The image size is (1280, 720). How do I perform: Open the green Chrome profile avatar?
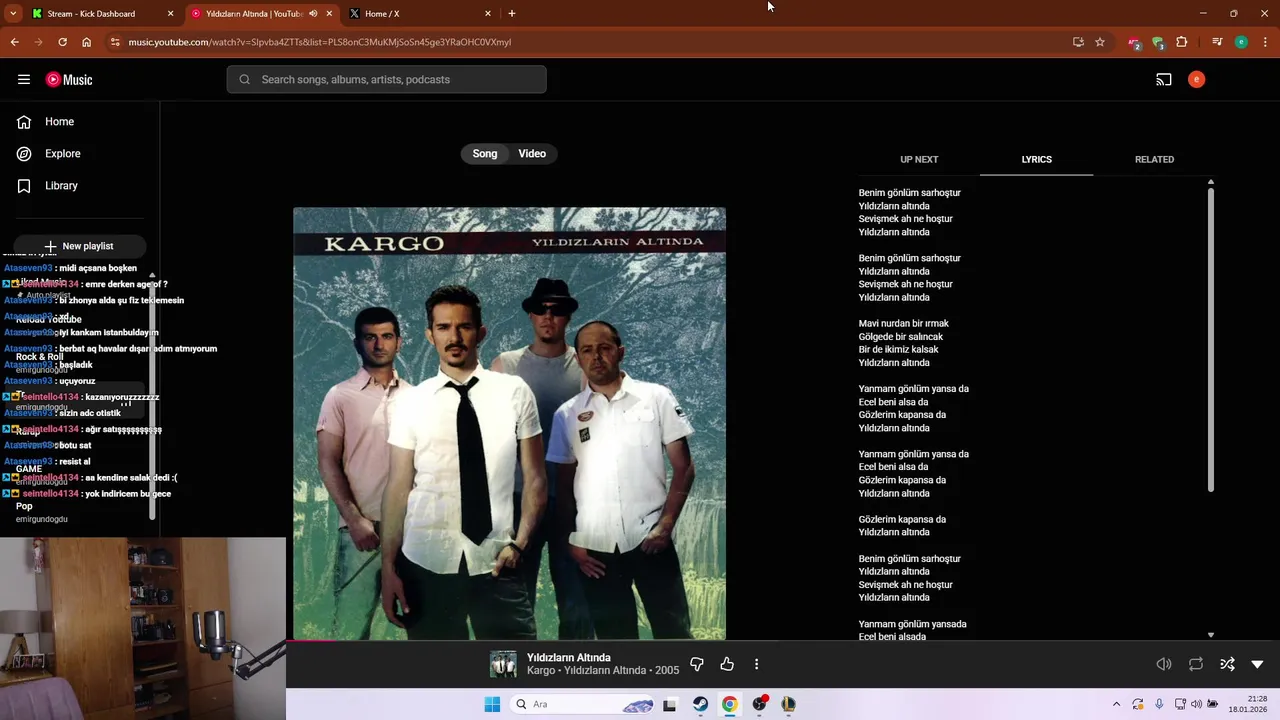1241,42
